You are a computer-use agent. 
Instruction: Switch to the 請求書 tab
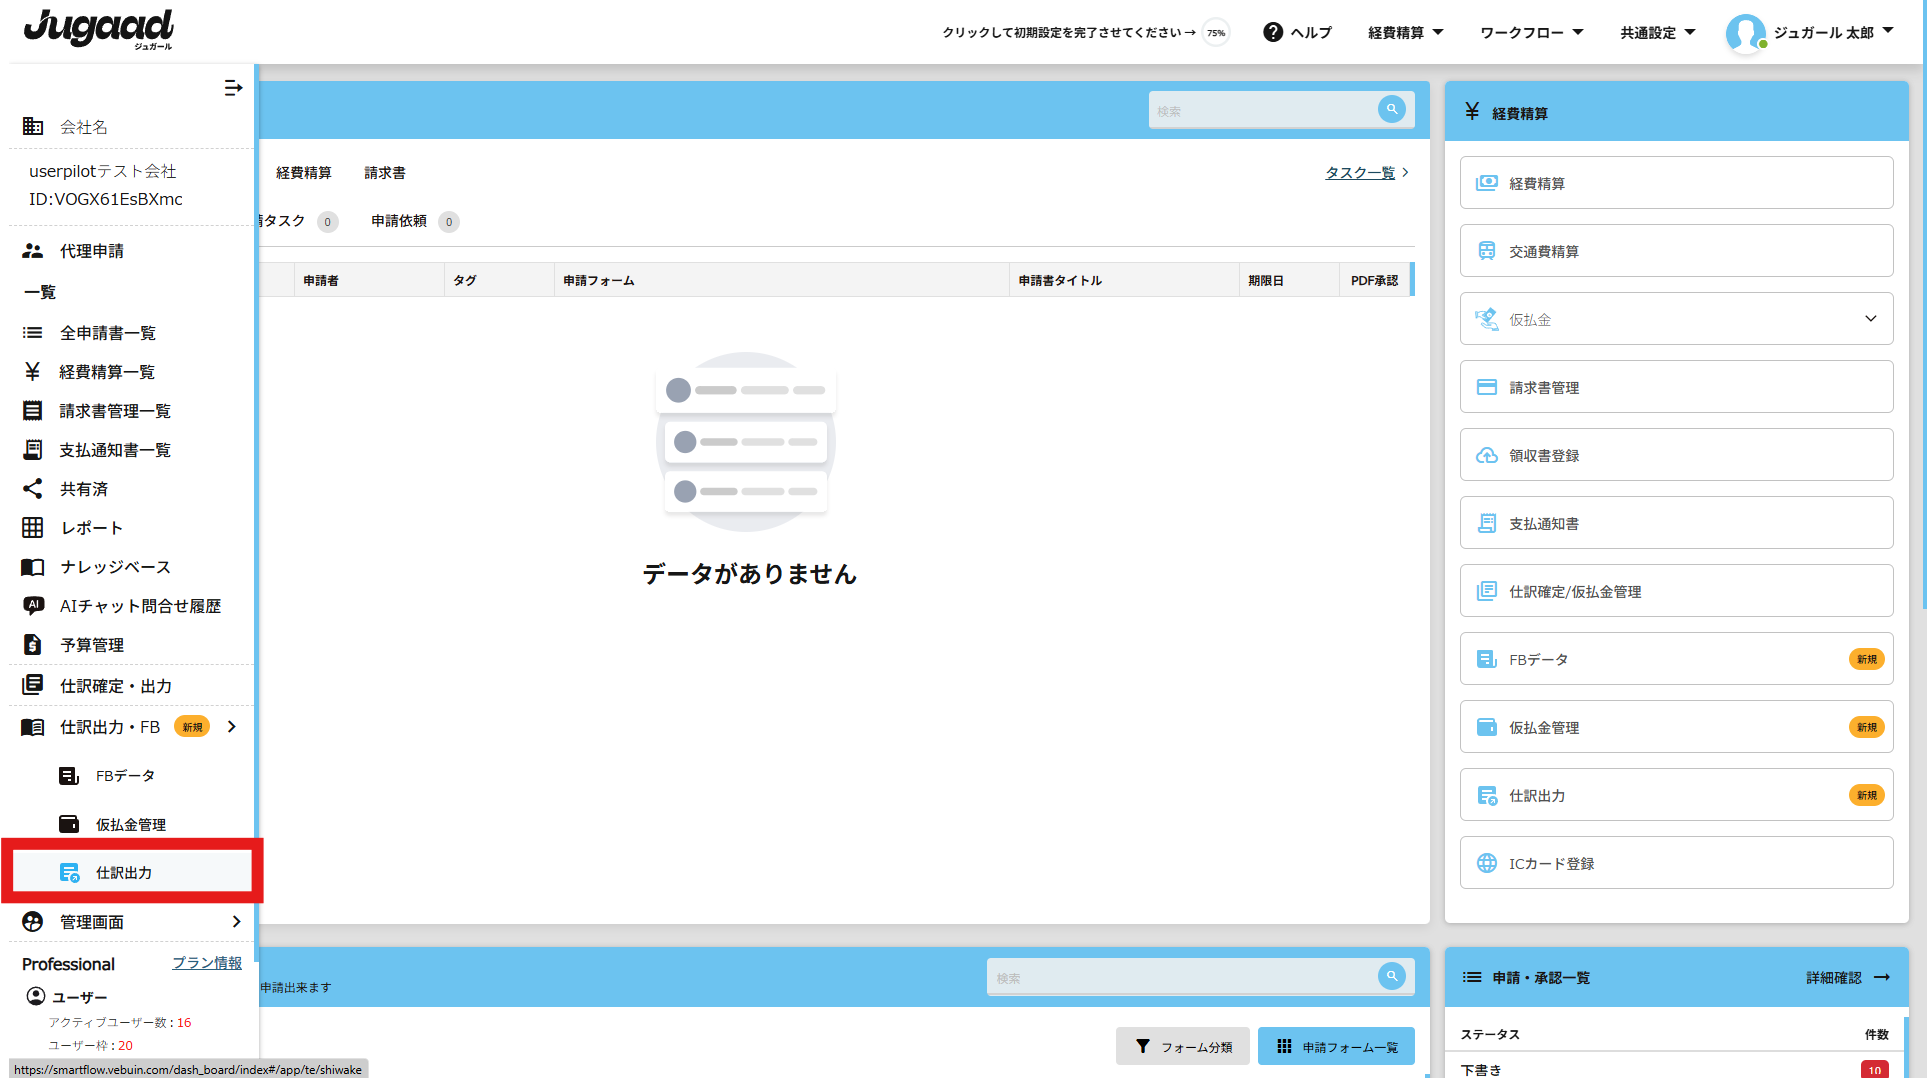pyautogui.click(x=385, y=173)
